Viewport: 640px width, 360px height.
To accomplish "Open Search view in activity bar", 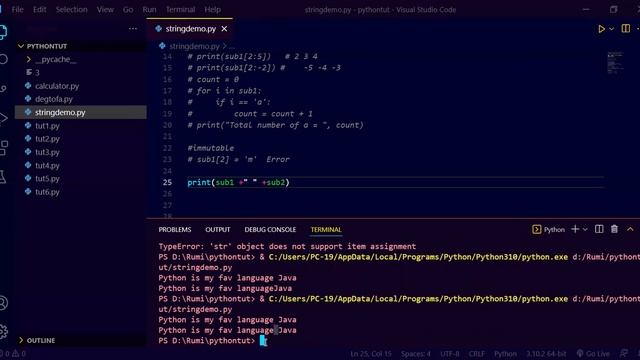I will click(3, 60).
